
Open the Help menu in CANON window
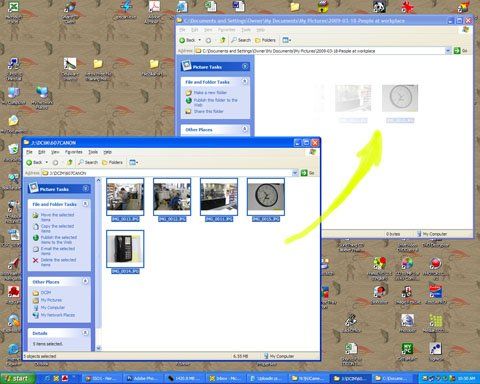pyautogui.click(x=107, y=152)
